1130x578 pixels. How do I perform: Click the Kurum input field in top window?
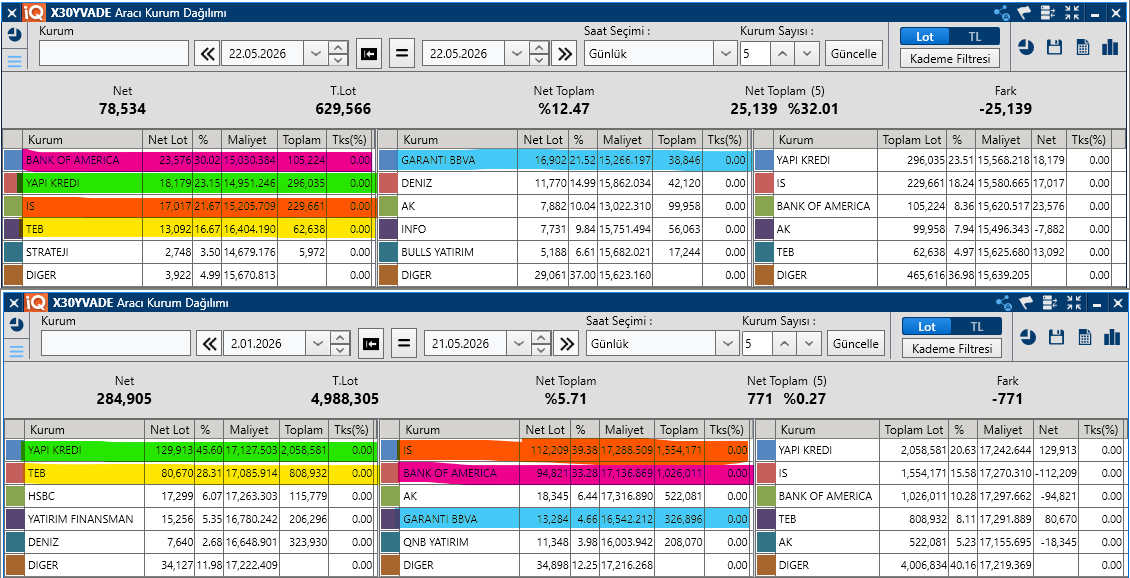(114, 53)
